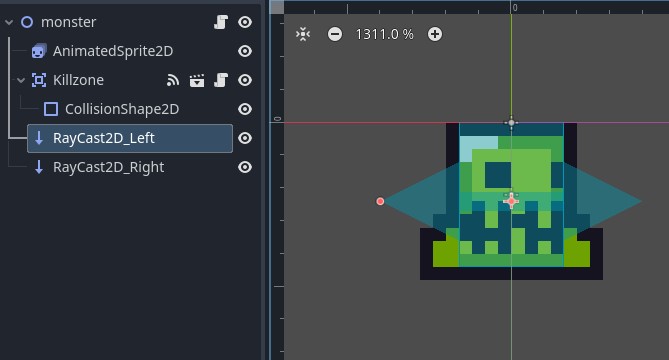The image size is (669, 360).
Task: Hide the CollisionShape2D node
Action: pyautogui.click(x=245, y=109)
